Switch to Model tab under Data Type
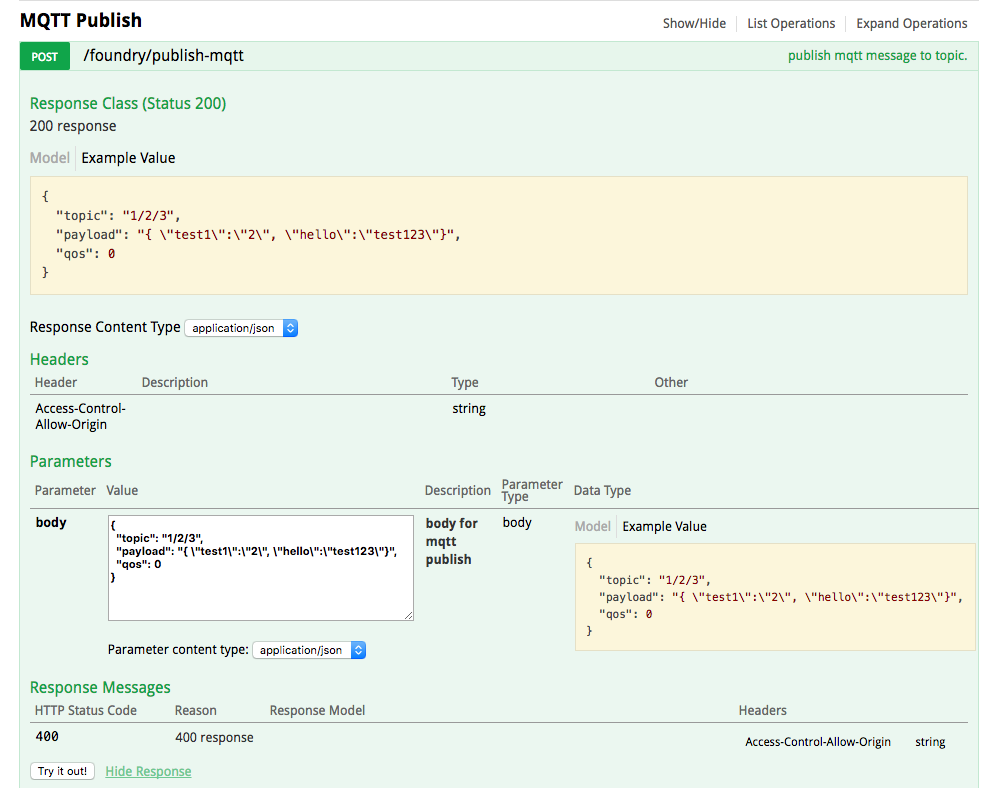Image resolution: width=989 pixels, height=788 pixels. pyautogui.click(x=592, y=526)
